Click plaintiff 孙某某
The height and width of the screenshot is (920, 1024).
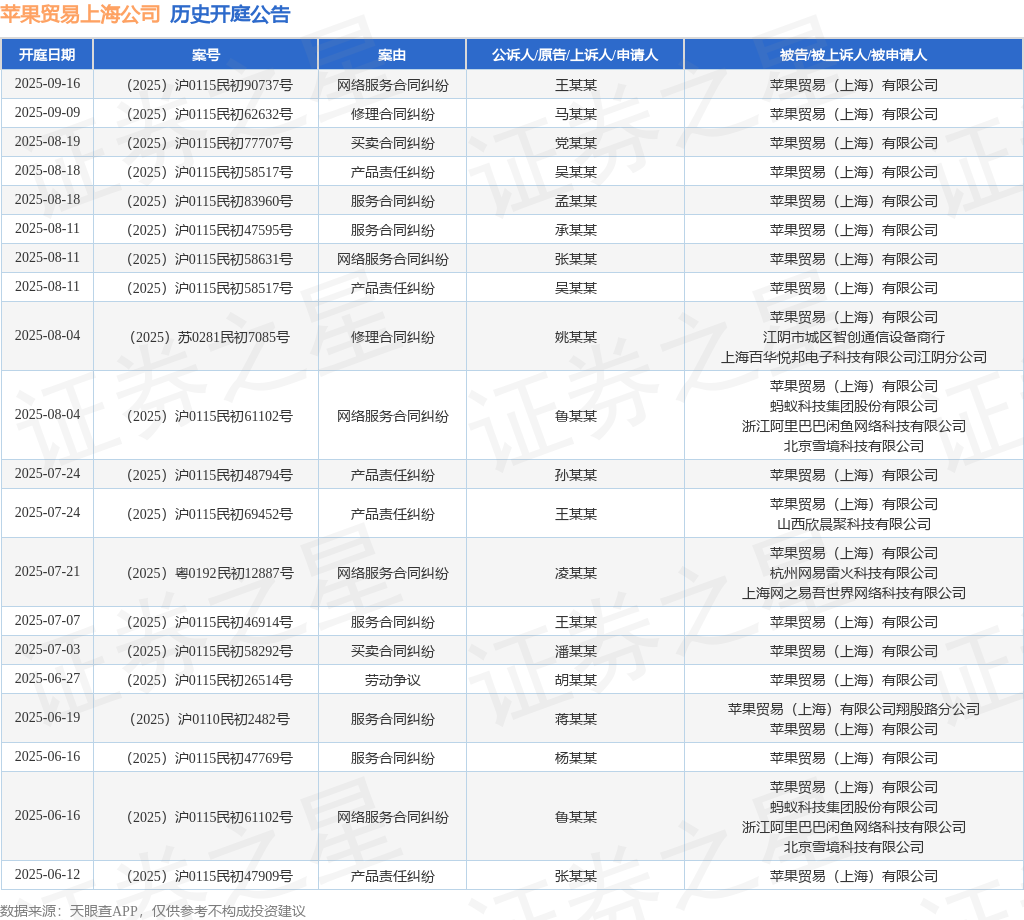click(575, 475)
